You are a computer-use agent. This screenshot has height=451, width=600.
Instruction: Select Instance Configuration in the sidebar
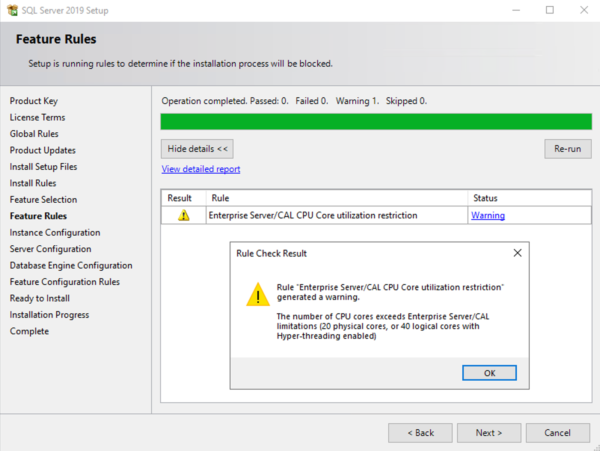[x=54, y=232]
